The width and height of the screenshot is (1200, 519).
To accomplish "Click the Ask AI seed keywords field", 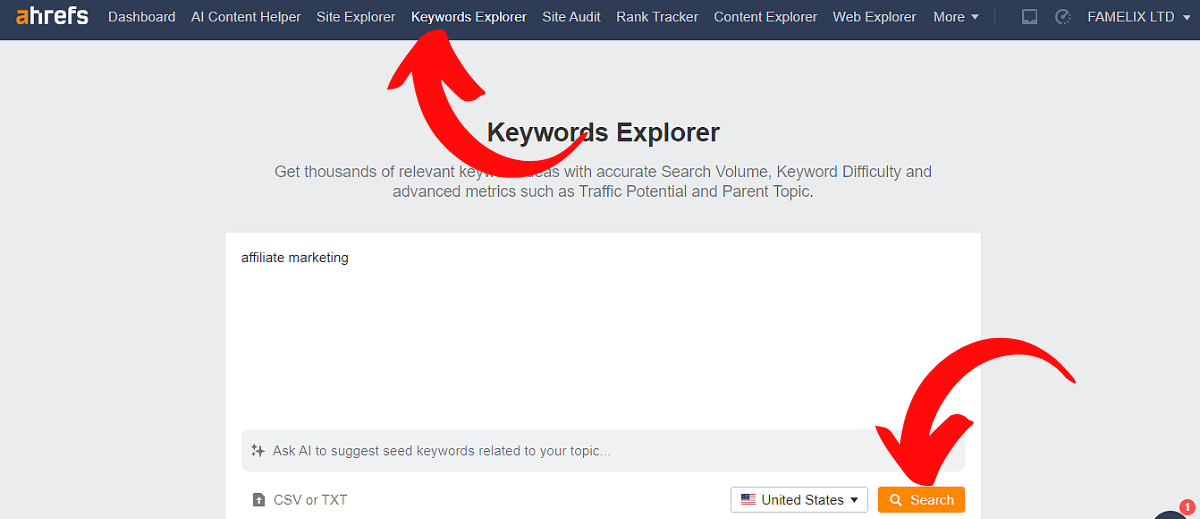I will pyautogui.click(x=603, y=451).
